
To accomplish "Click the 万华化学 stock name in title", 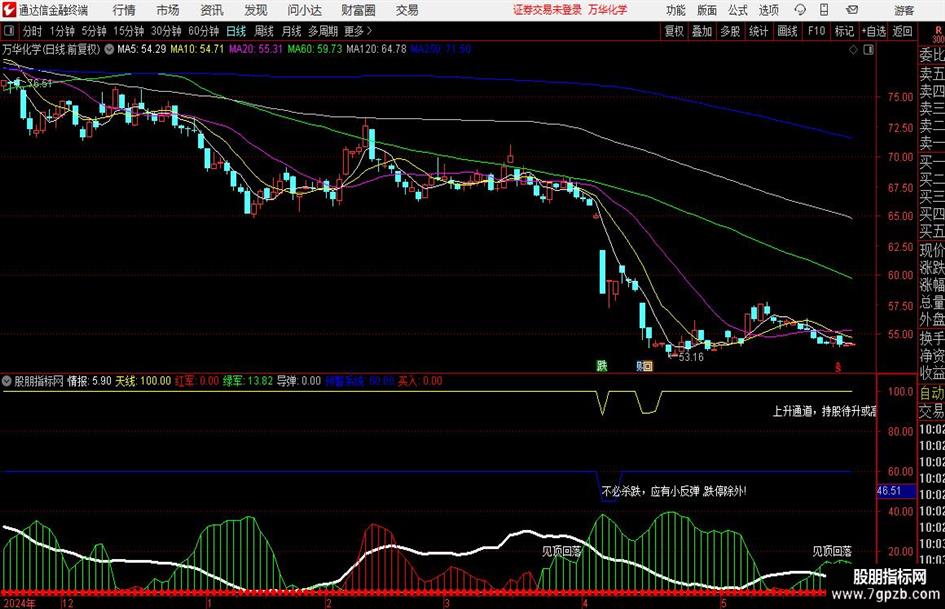I will click(608, 10).
